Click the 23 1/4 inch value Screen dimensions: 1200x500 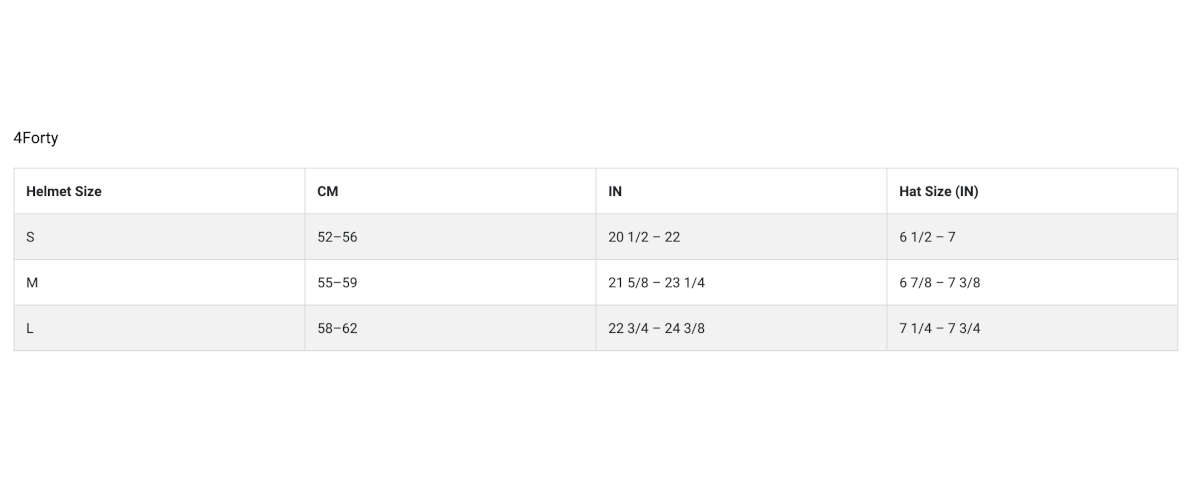(685, 283)
